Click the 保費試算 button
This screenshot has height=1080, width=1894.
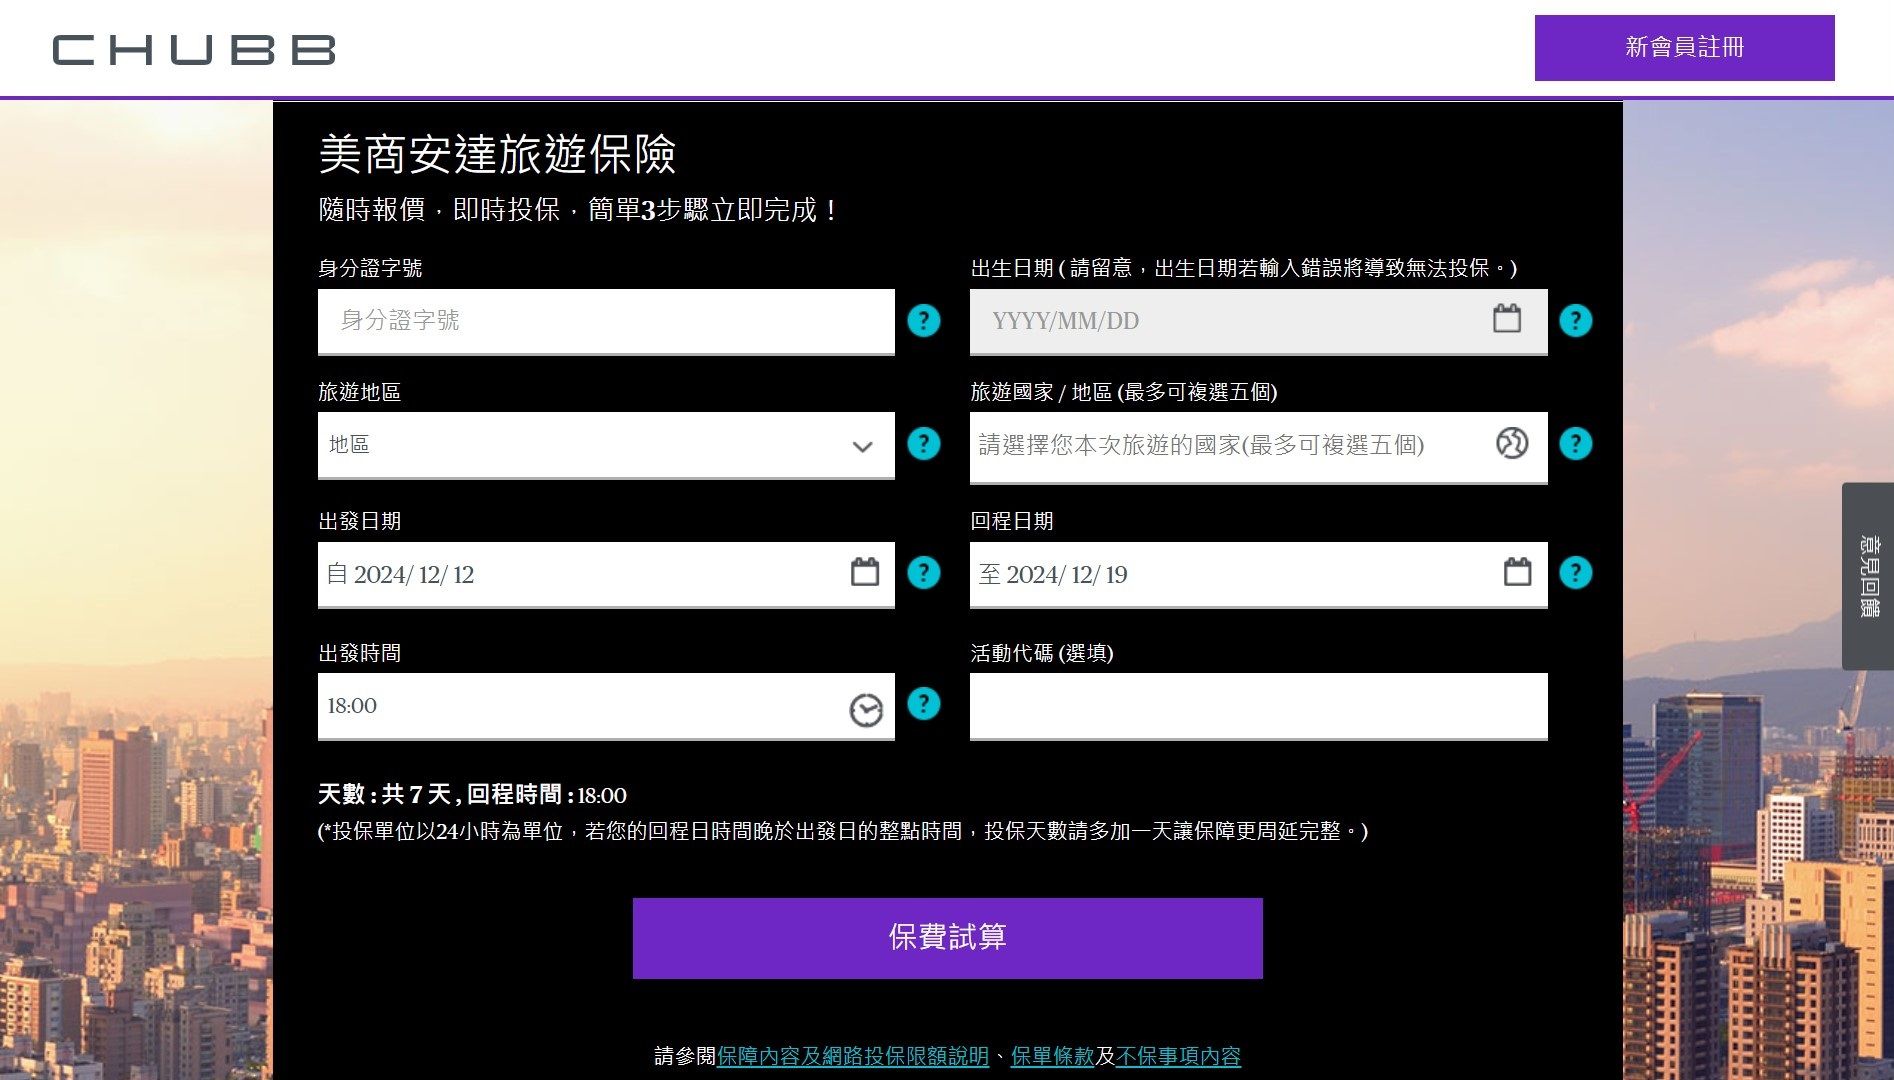point(947,938)
